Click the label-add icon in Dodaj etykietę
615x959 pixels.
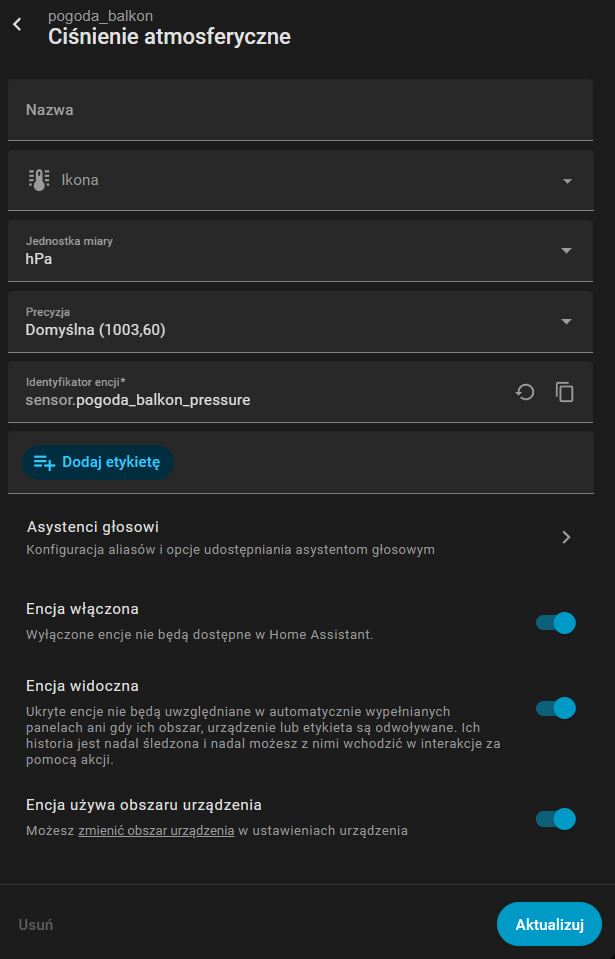pyautogui.click(x=44, y=463)
